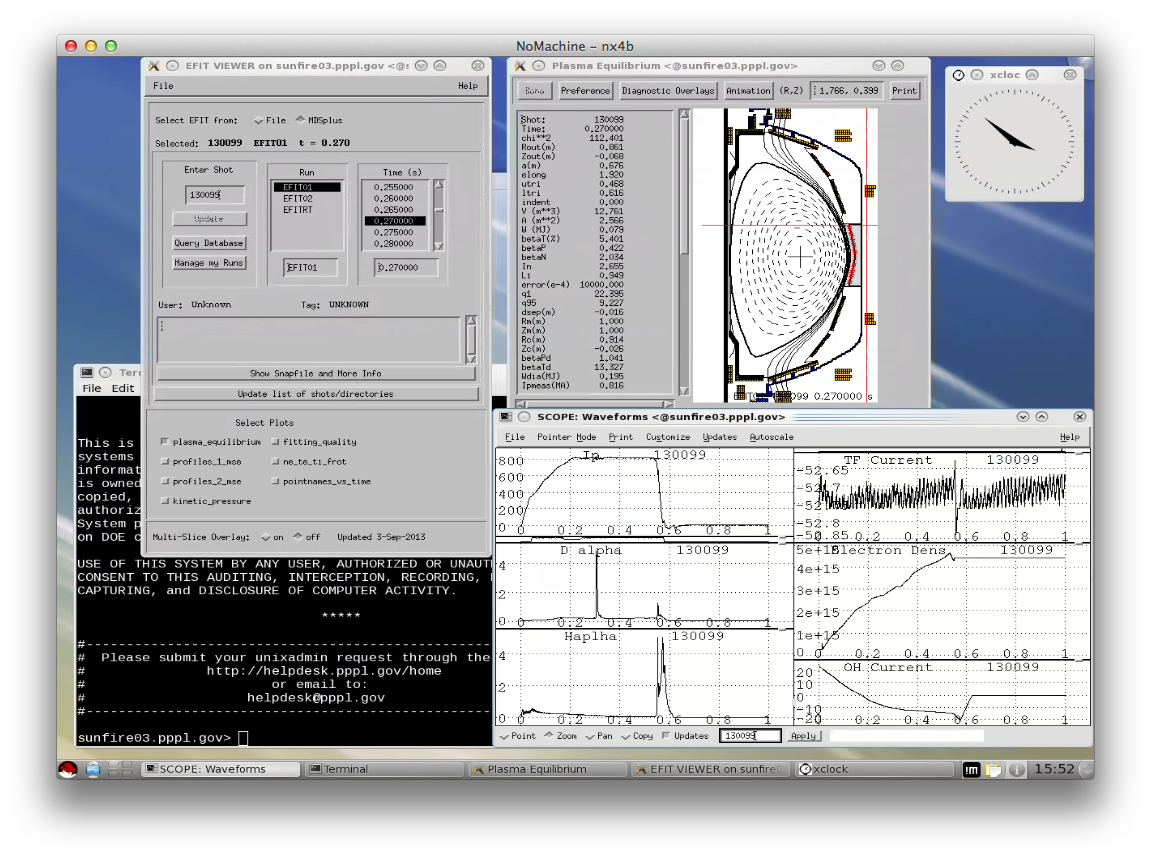Open Diagnostic Overlays in Plasma Equilibrium
Image resolution: width=1151 pixels, height=858 pixels.
(x=668, y=91)
